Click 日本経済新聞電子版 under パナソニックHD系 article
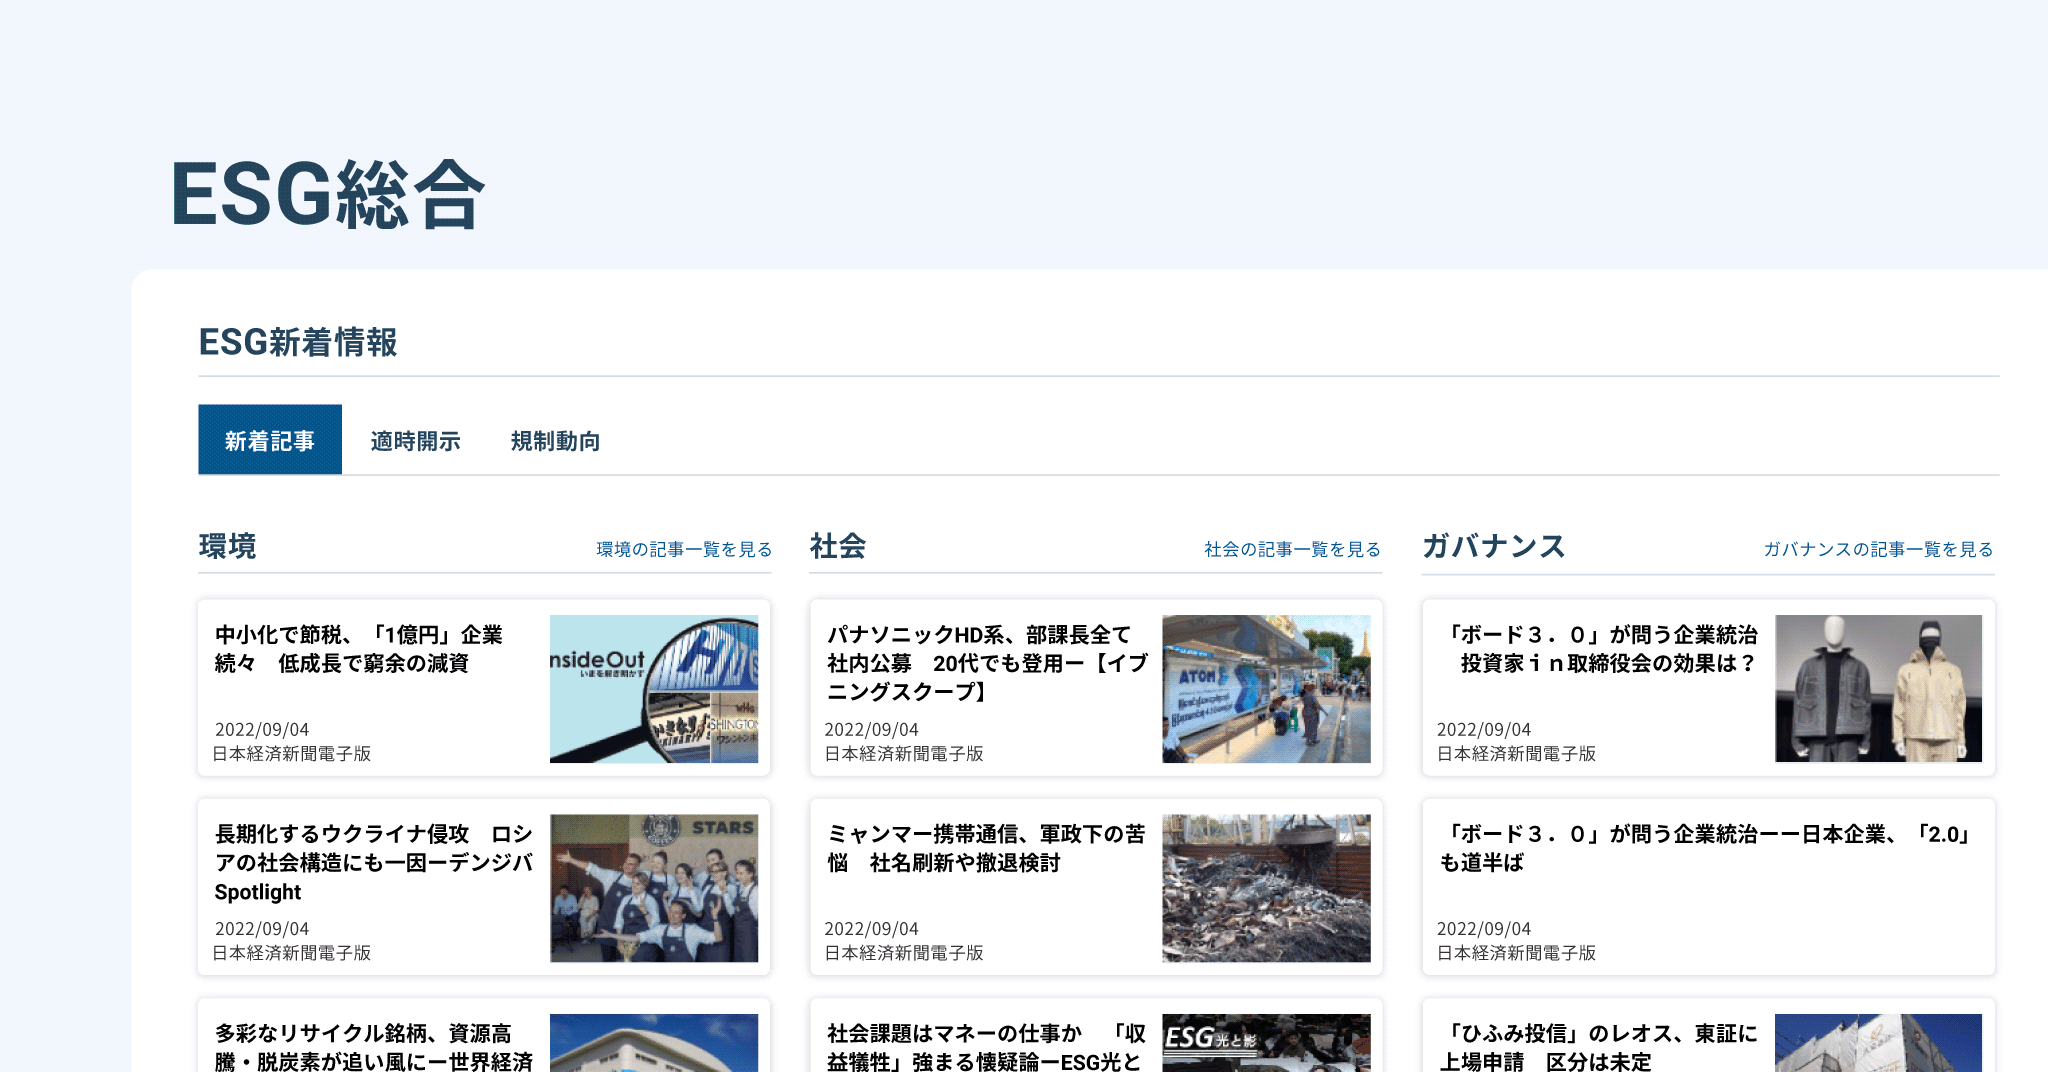Viewport: 2048px width, 1072px height. pyautogui.click(x=904, y=754)
